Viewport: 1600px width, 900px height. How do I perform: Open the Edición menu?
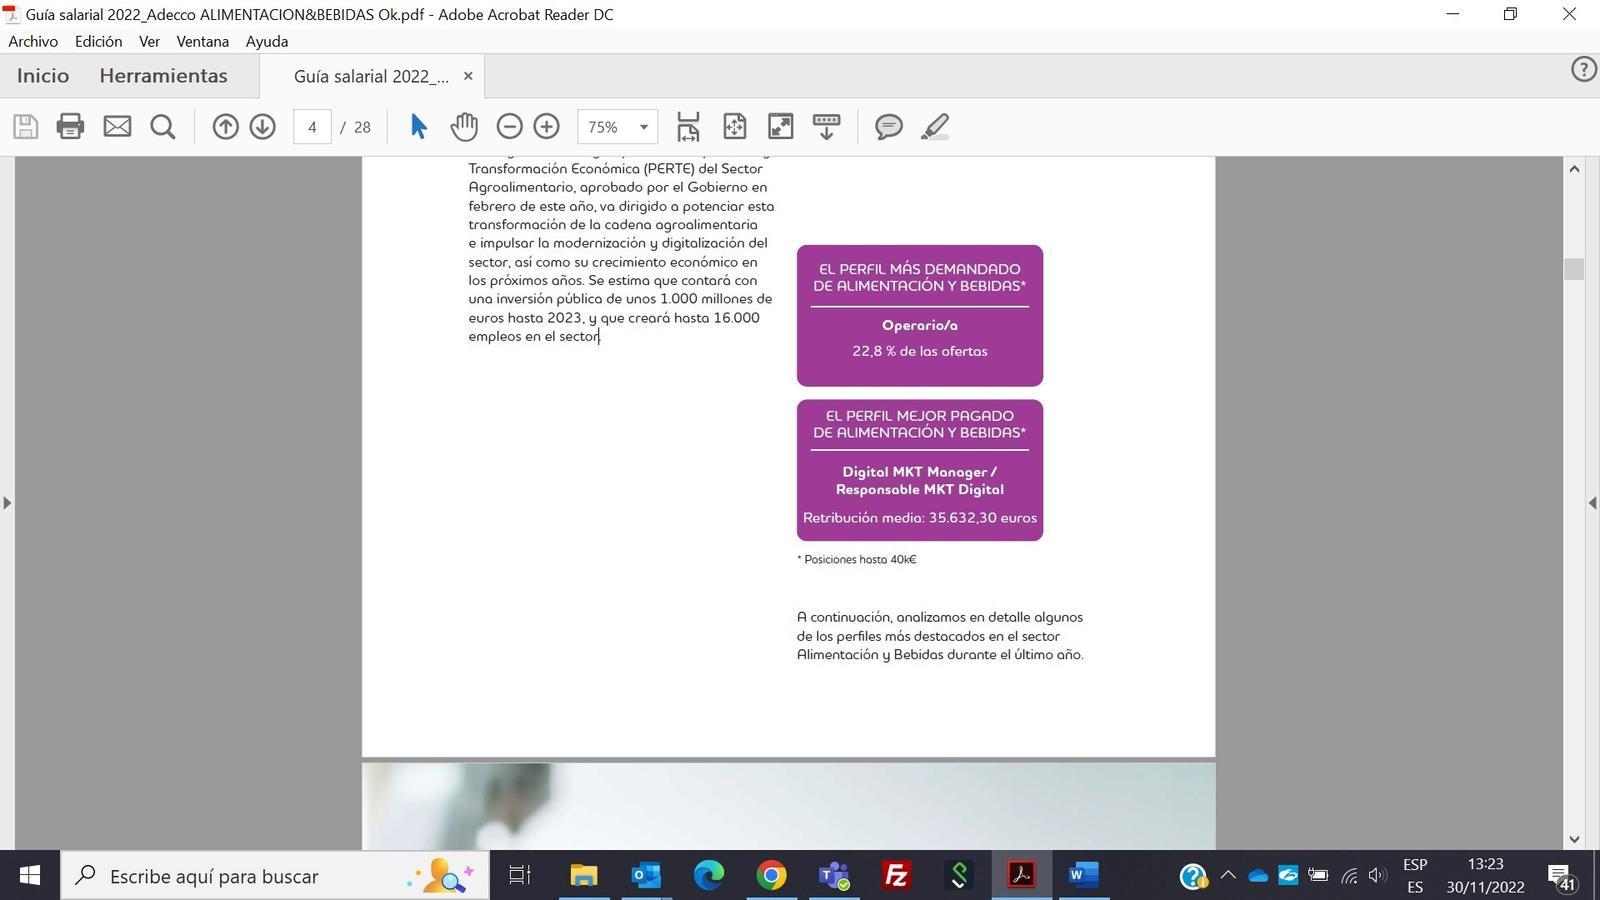tap(98, 41)
